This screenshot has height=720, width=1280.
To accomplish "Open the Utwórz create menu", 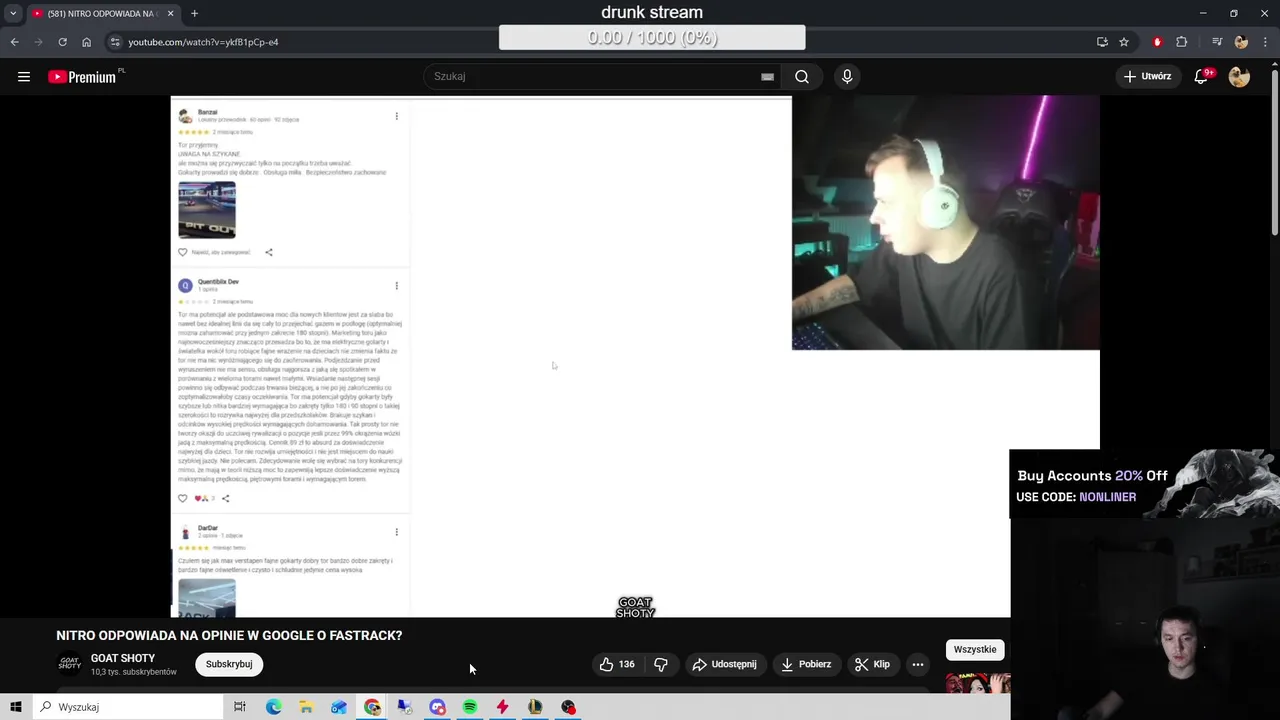I will tap(1147, 76).
